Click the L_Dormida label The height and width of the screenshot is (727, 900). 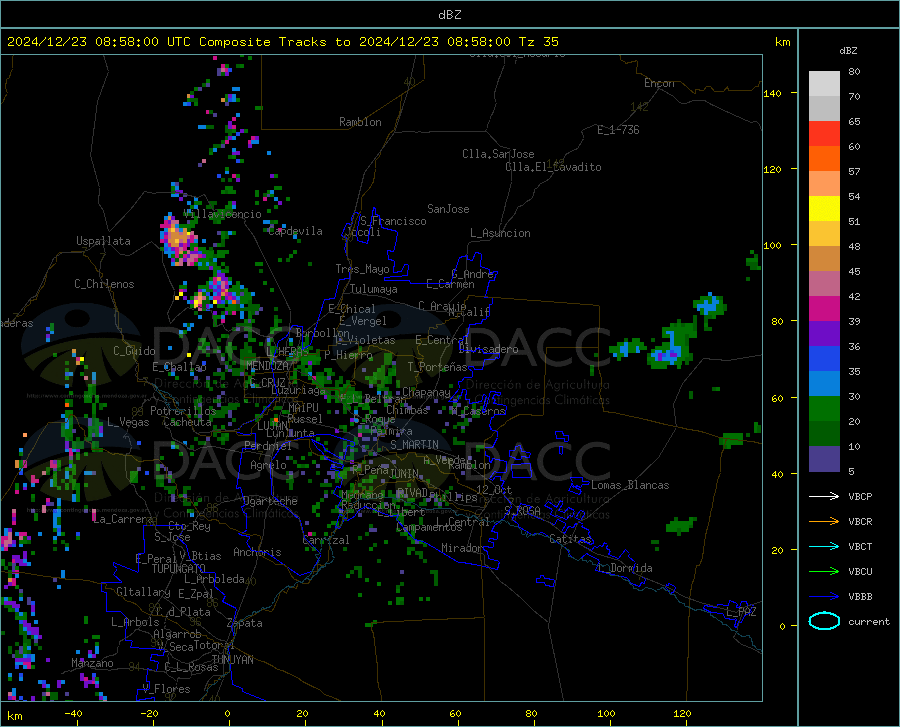click(x=624, y=568)
